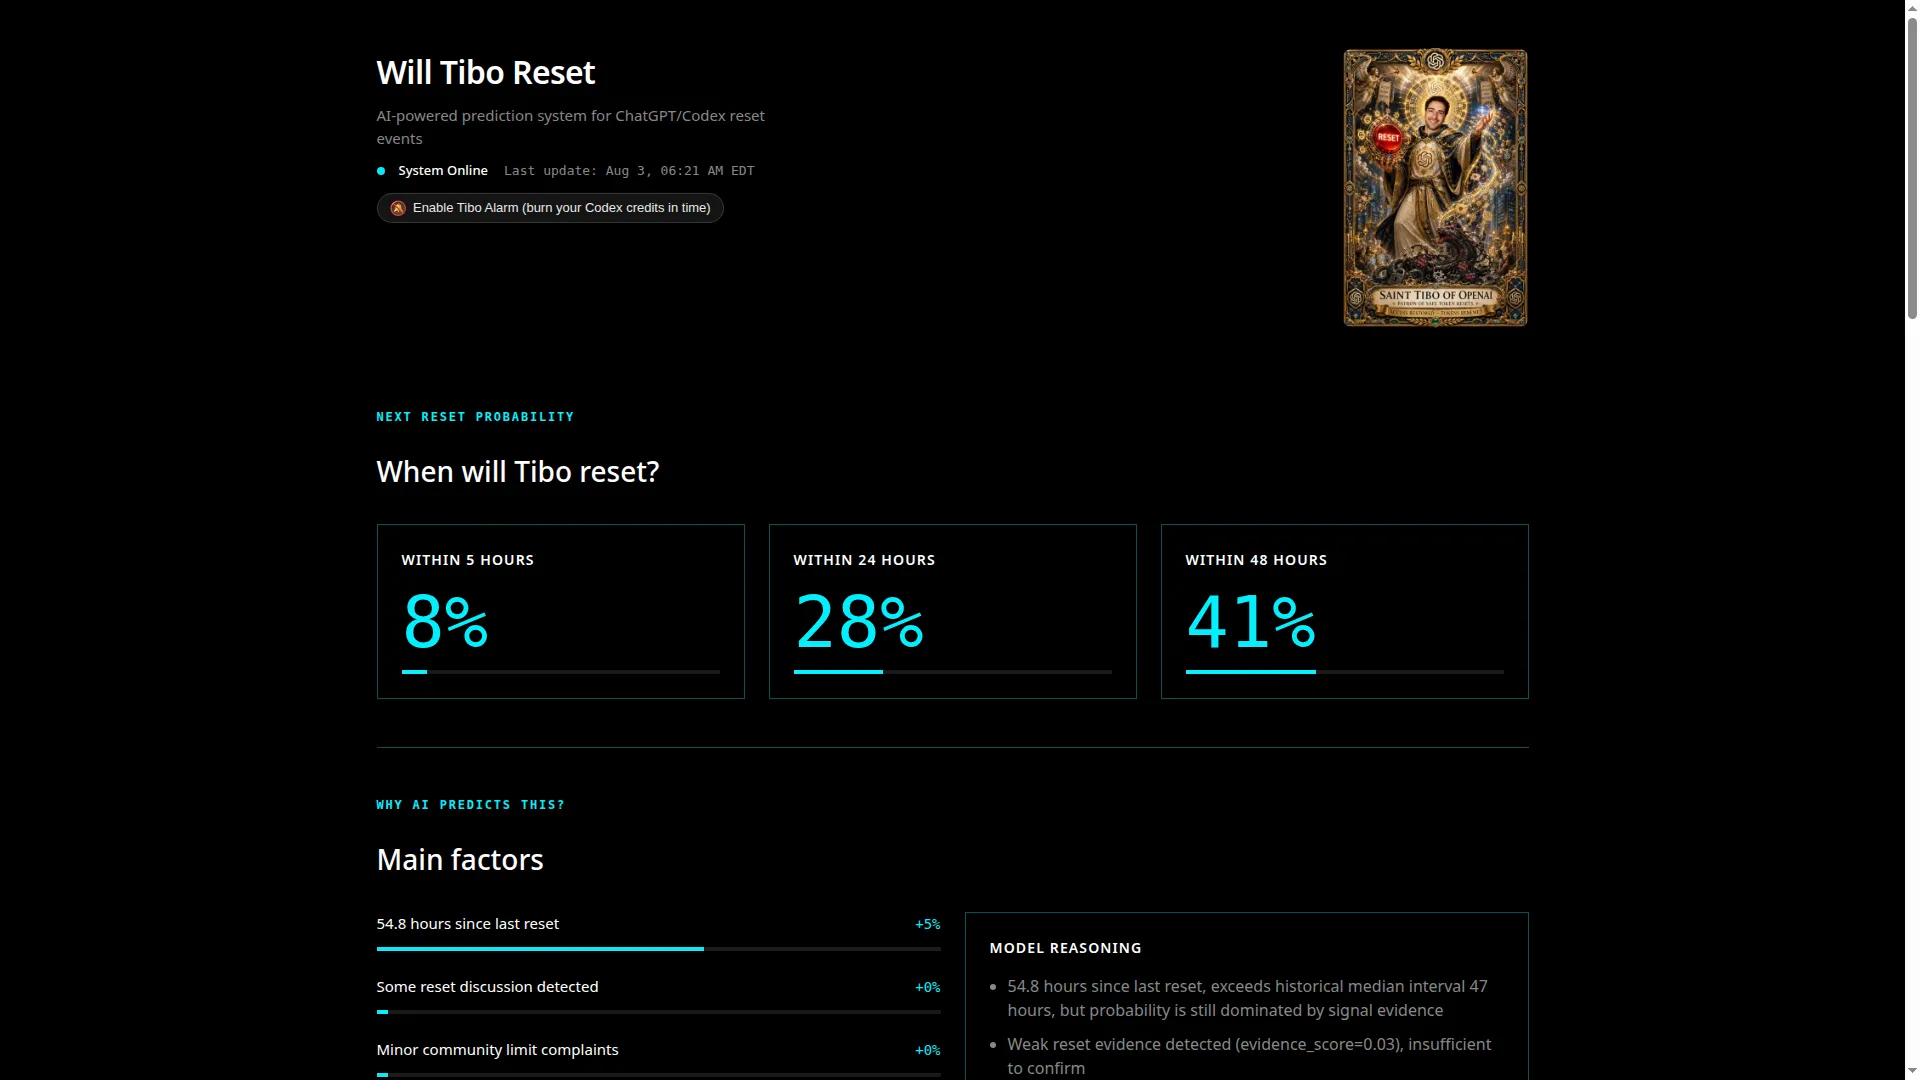The image size is (1920, 1080).
Task: Click the Within 48 Hours 41% value
Action: click(x=1251, y=621)
